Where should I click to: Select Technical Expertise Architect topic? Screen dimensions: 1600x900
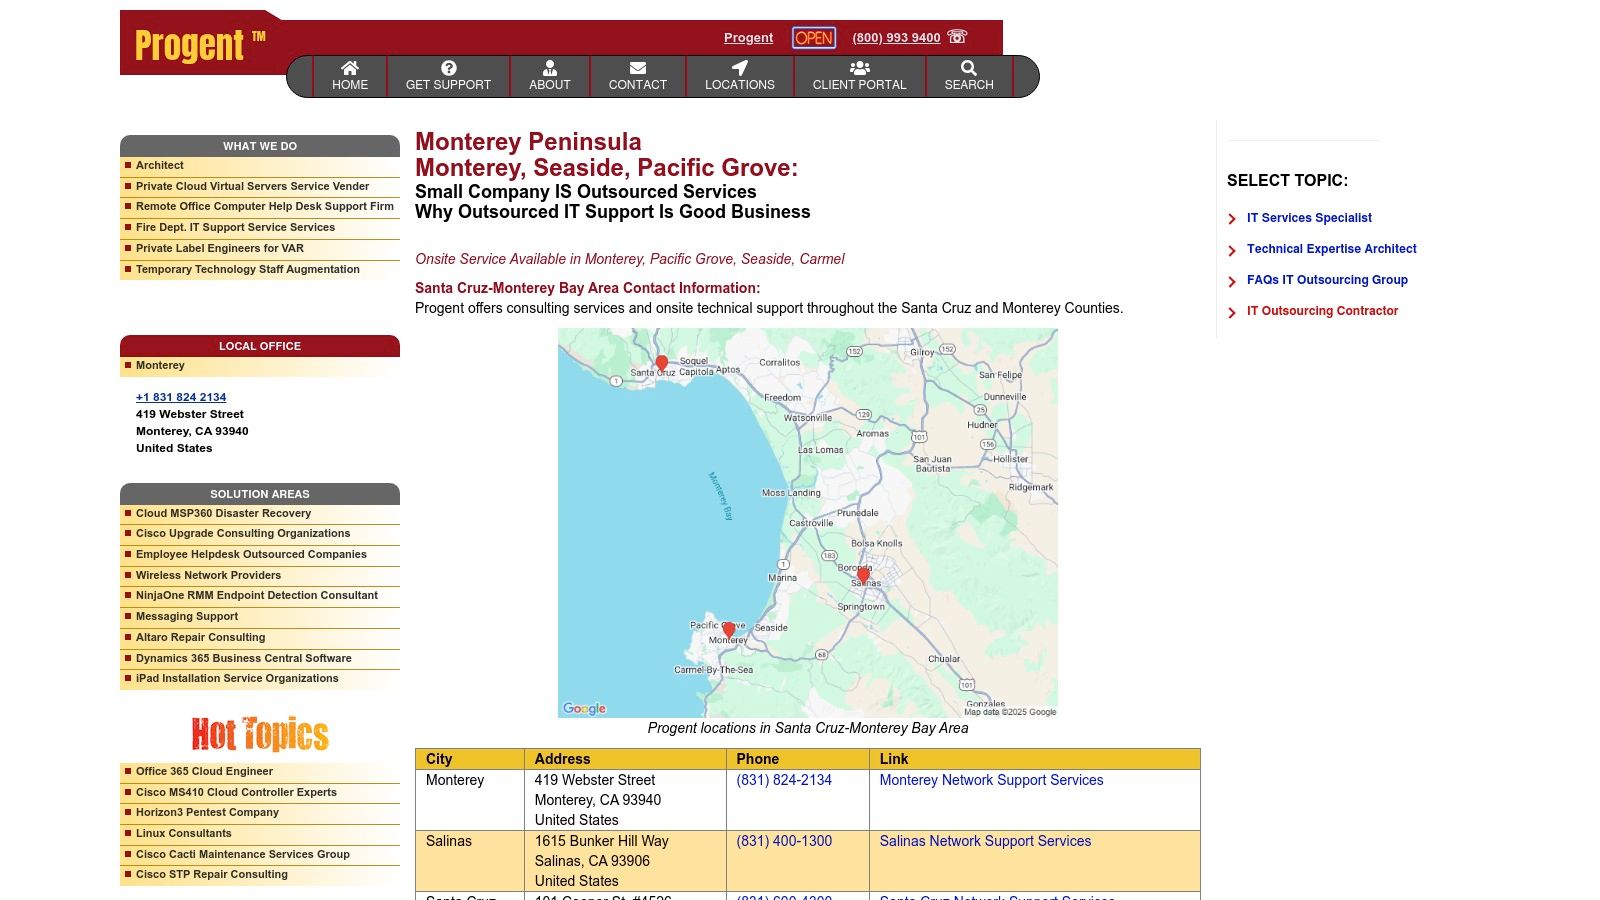[1331, 249]
